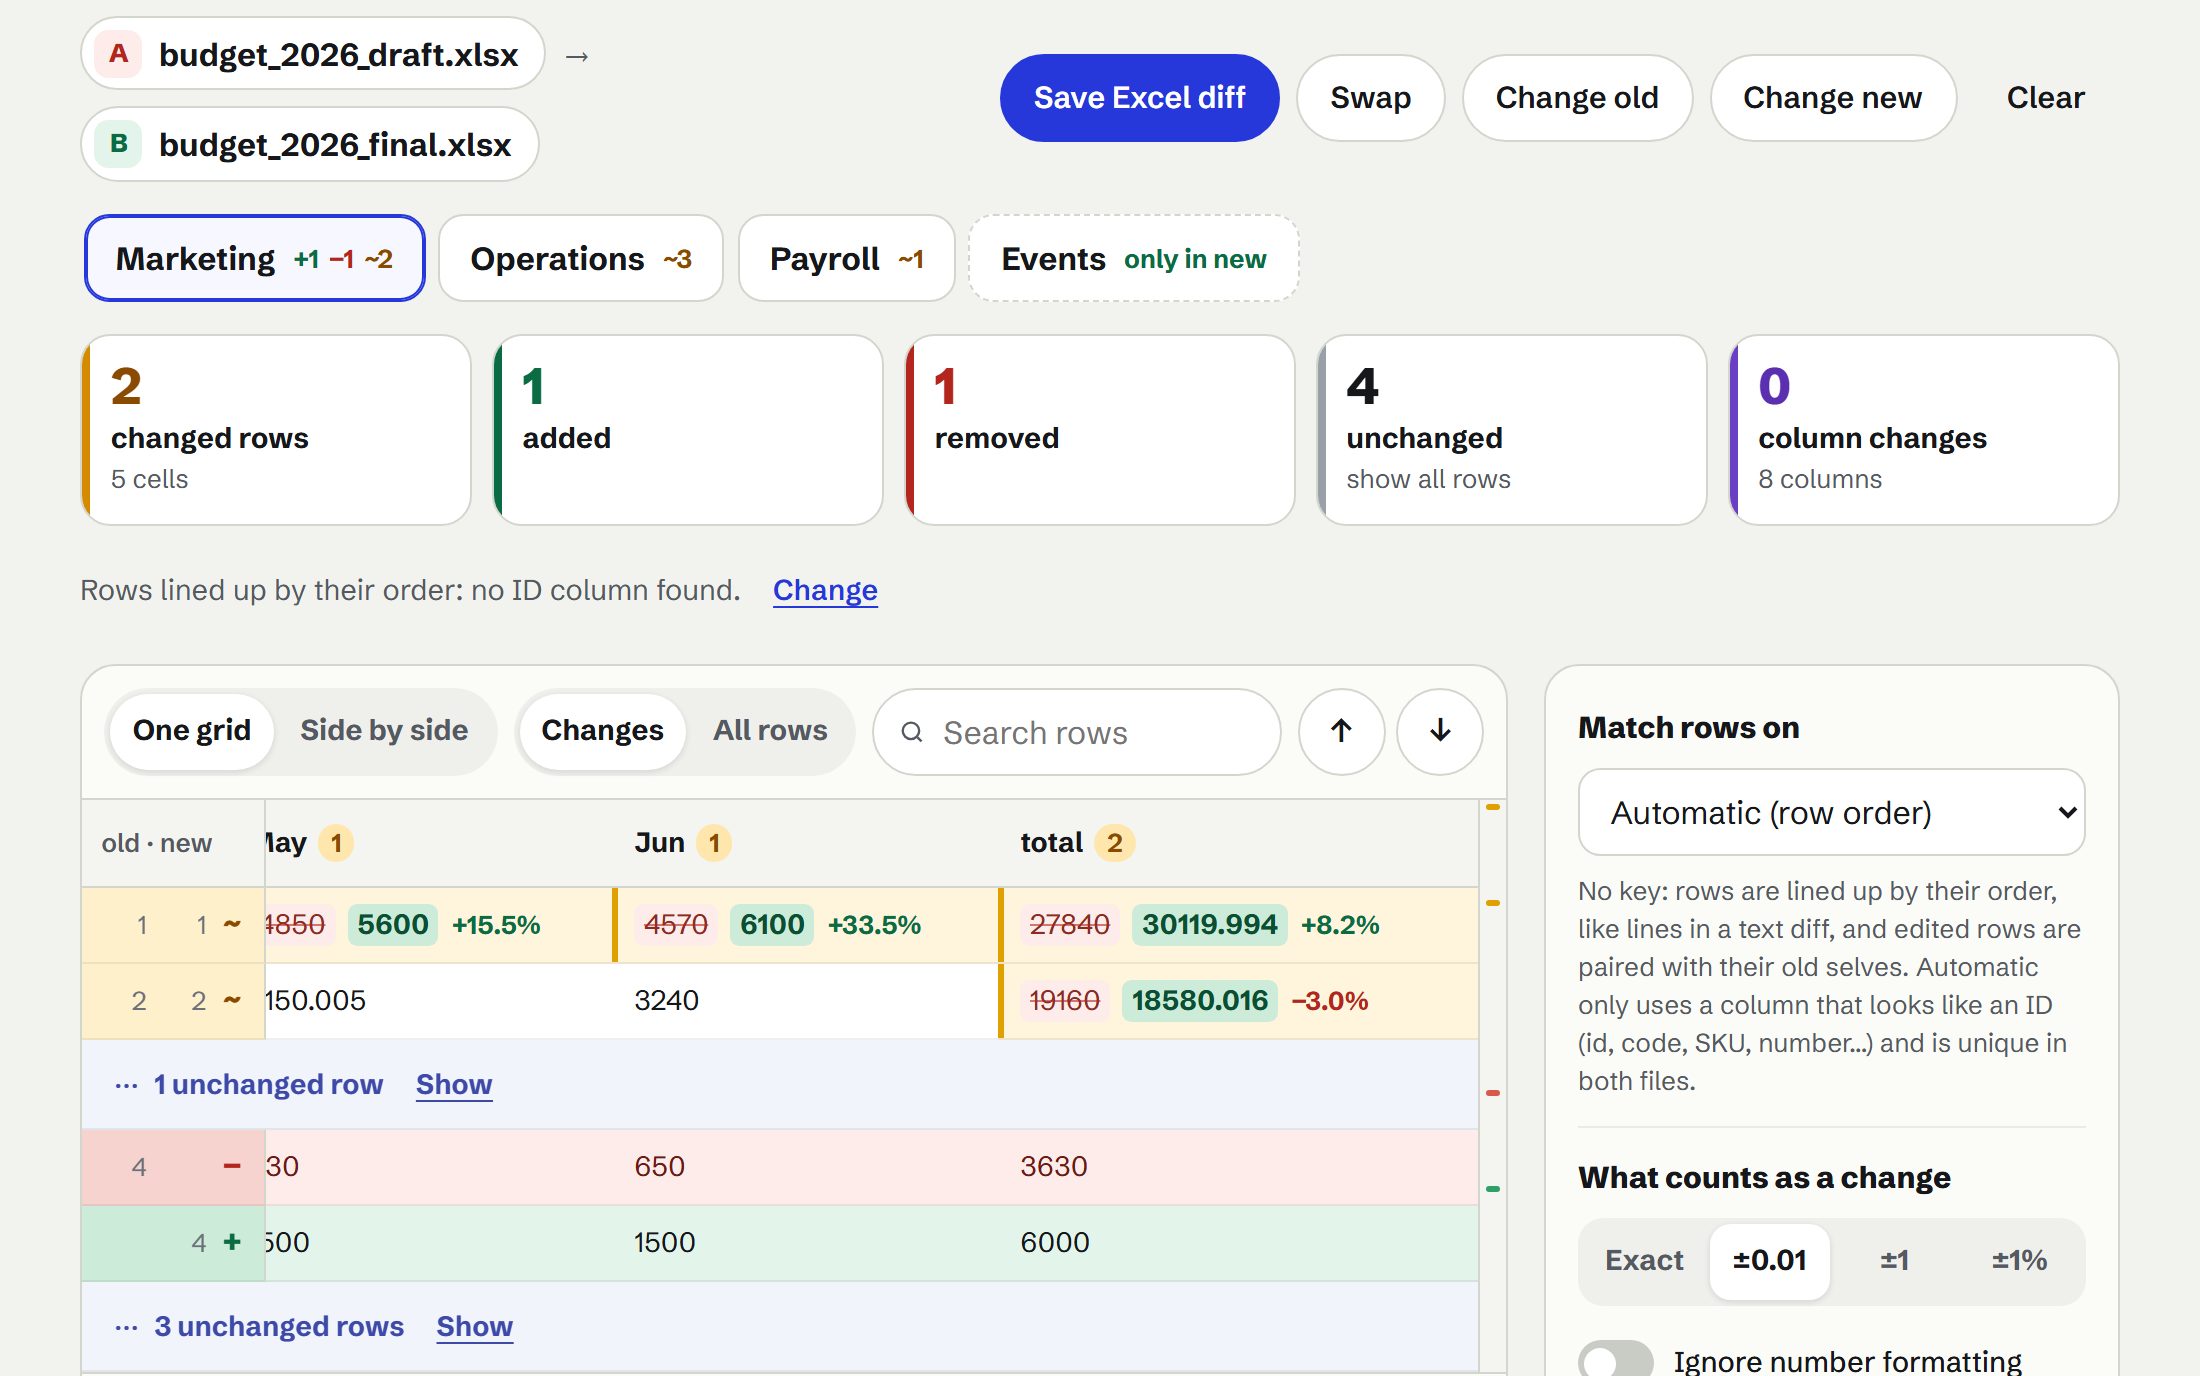Jump to previous change with up arrow
This screenshot has width=2200, height=1376.
(x=1341, y=731)
